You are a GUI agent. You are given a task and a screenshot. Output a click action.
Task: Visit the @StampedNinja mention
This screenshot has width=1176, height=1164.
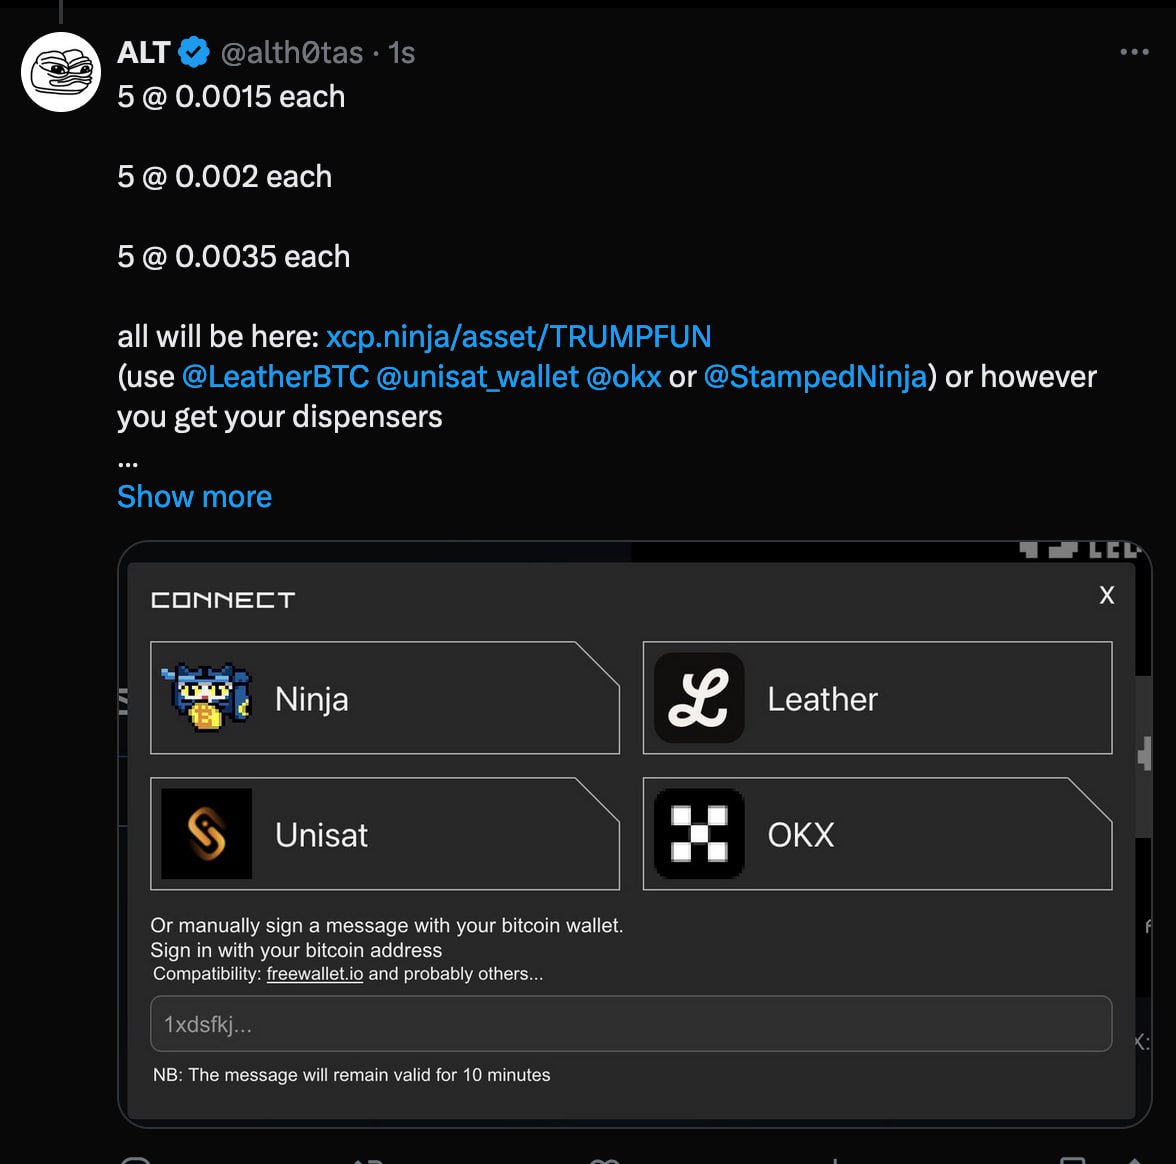[815, 377]
